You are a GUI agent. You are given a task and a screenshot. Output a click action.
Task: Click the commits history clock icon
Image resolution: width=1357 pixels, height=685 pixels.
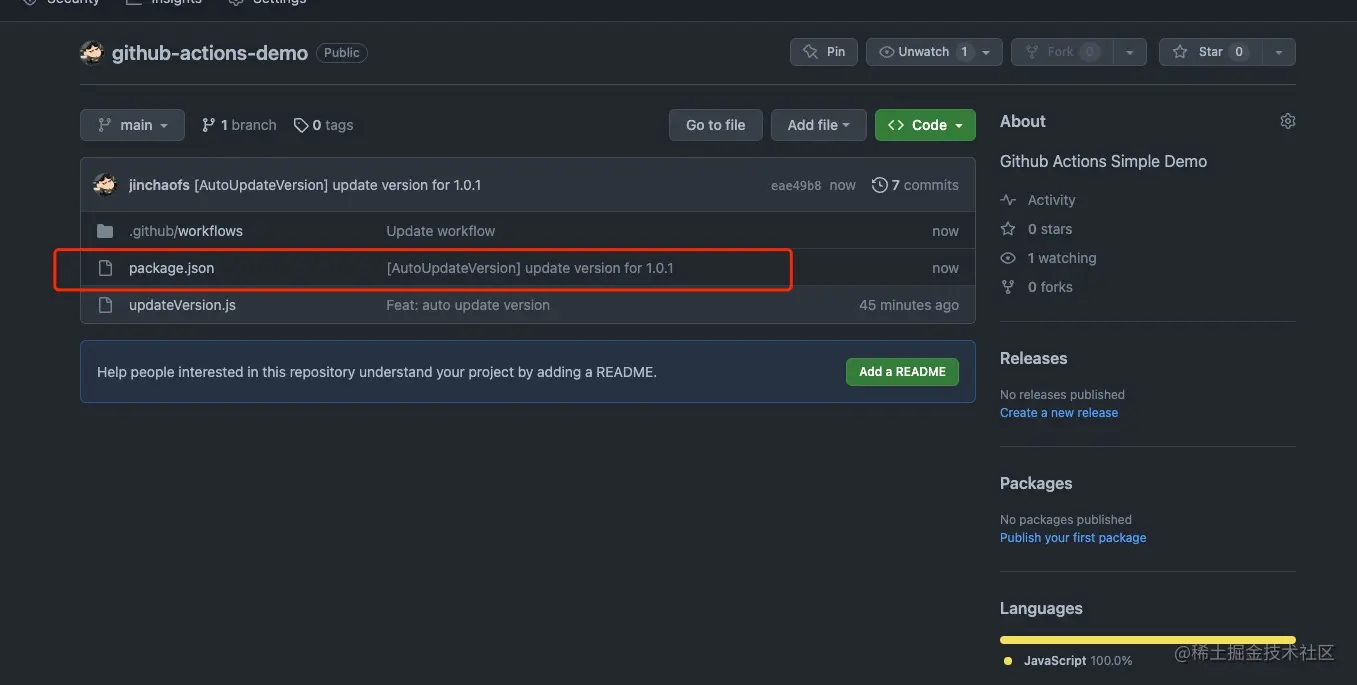tap(879, 185)
